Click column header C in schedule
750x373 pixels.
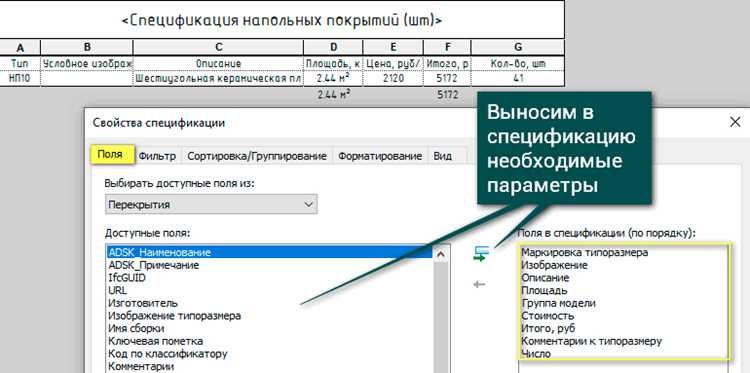click(x=218, y=47)
